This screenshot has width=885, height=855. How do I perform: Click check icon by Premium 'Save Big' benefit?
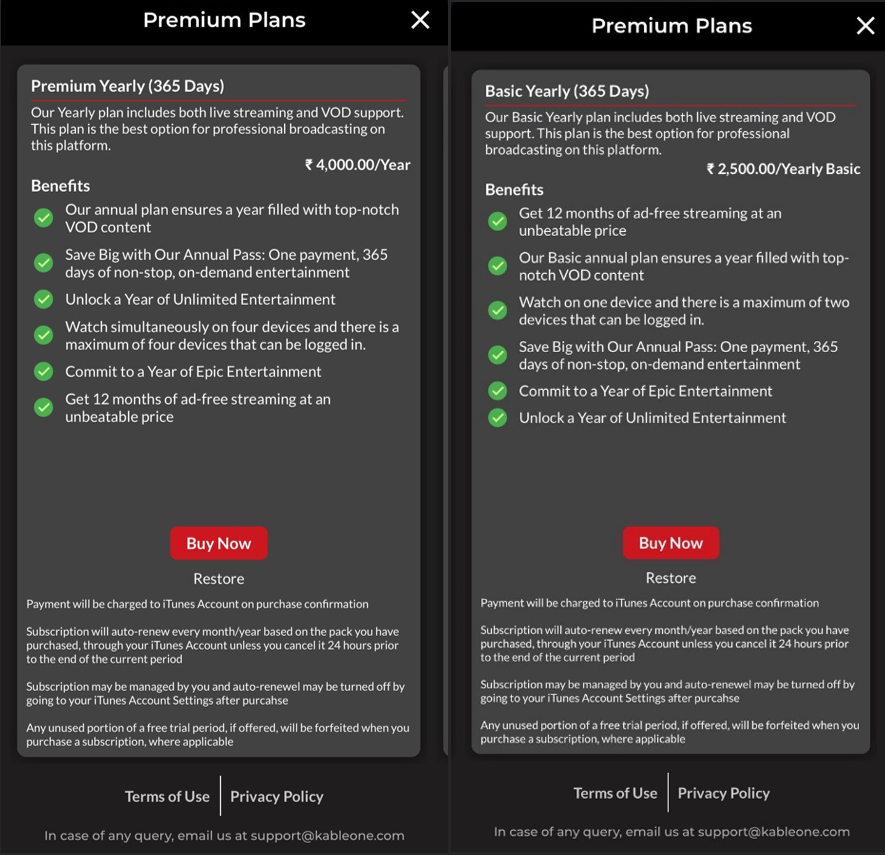pyautogui.click(x=43, y=263)
